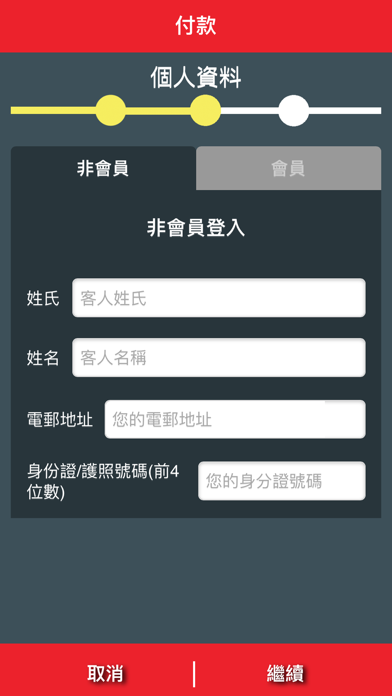Viewport: 392px width, 696px height.
Task: Focus the 客人名稱 name input field
Action: click(x=219, y=357)
